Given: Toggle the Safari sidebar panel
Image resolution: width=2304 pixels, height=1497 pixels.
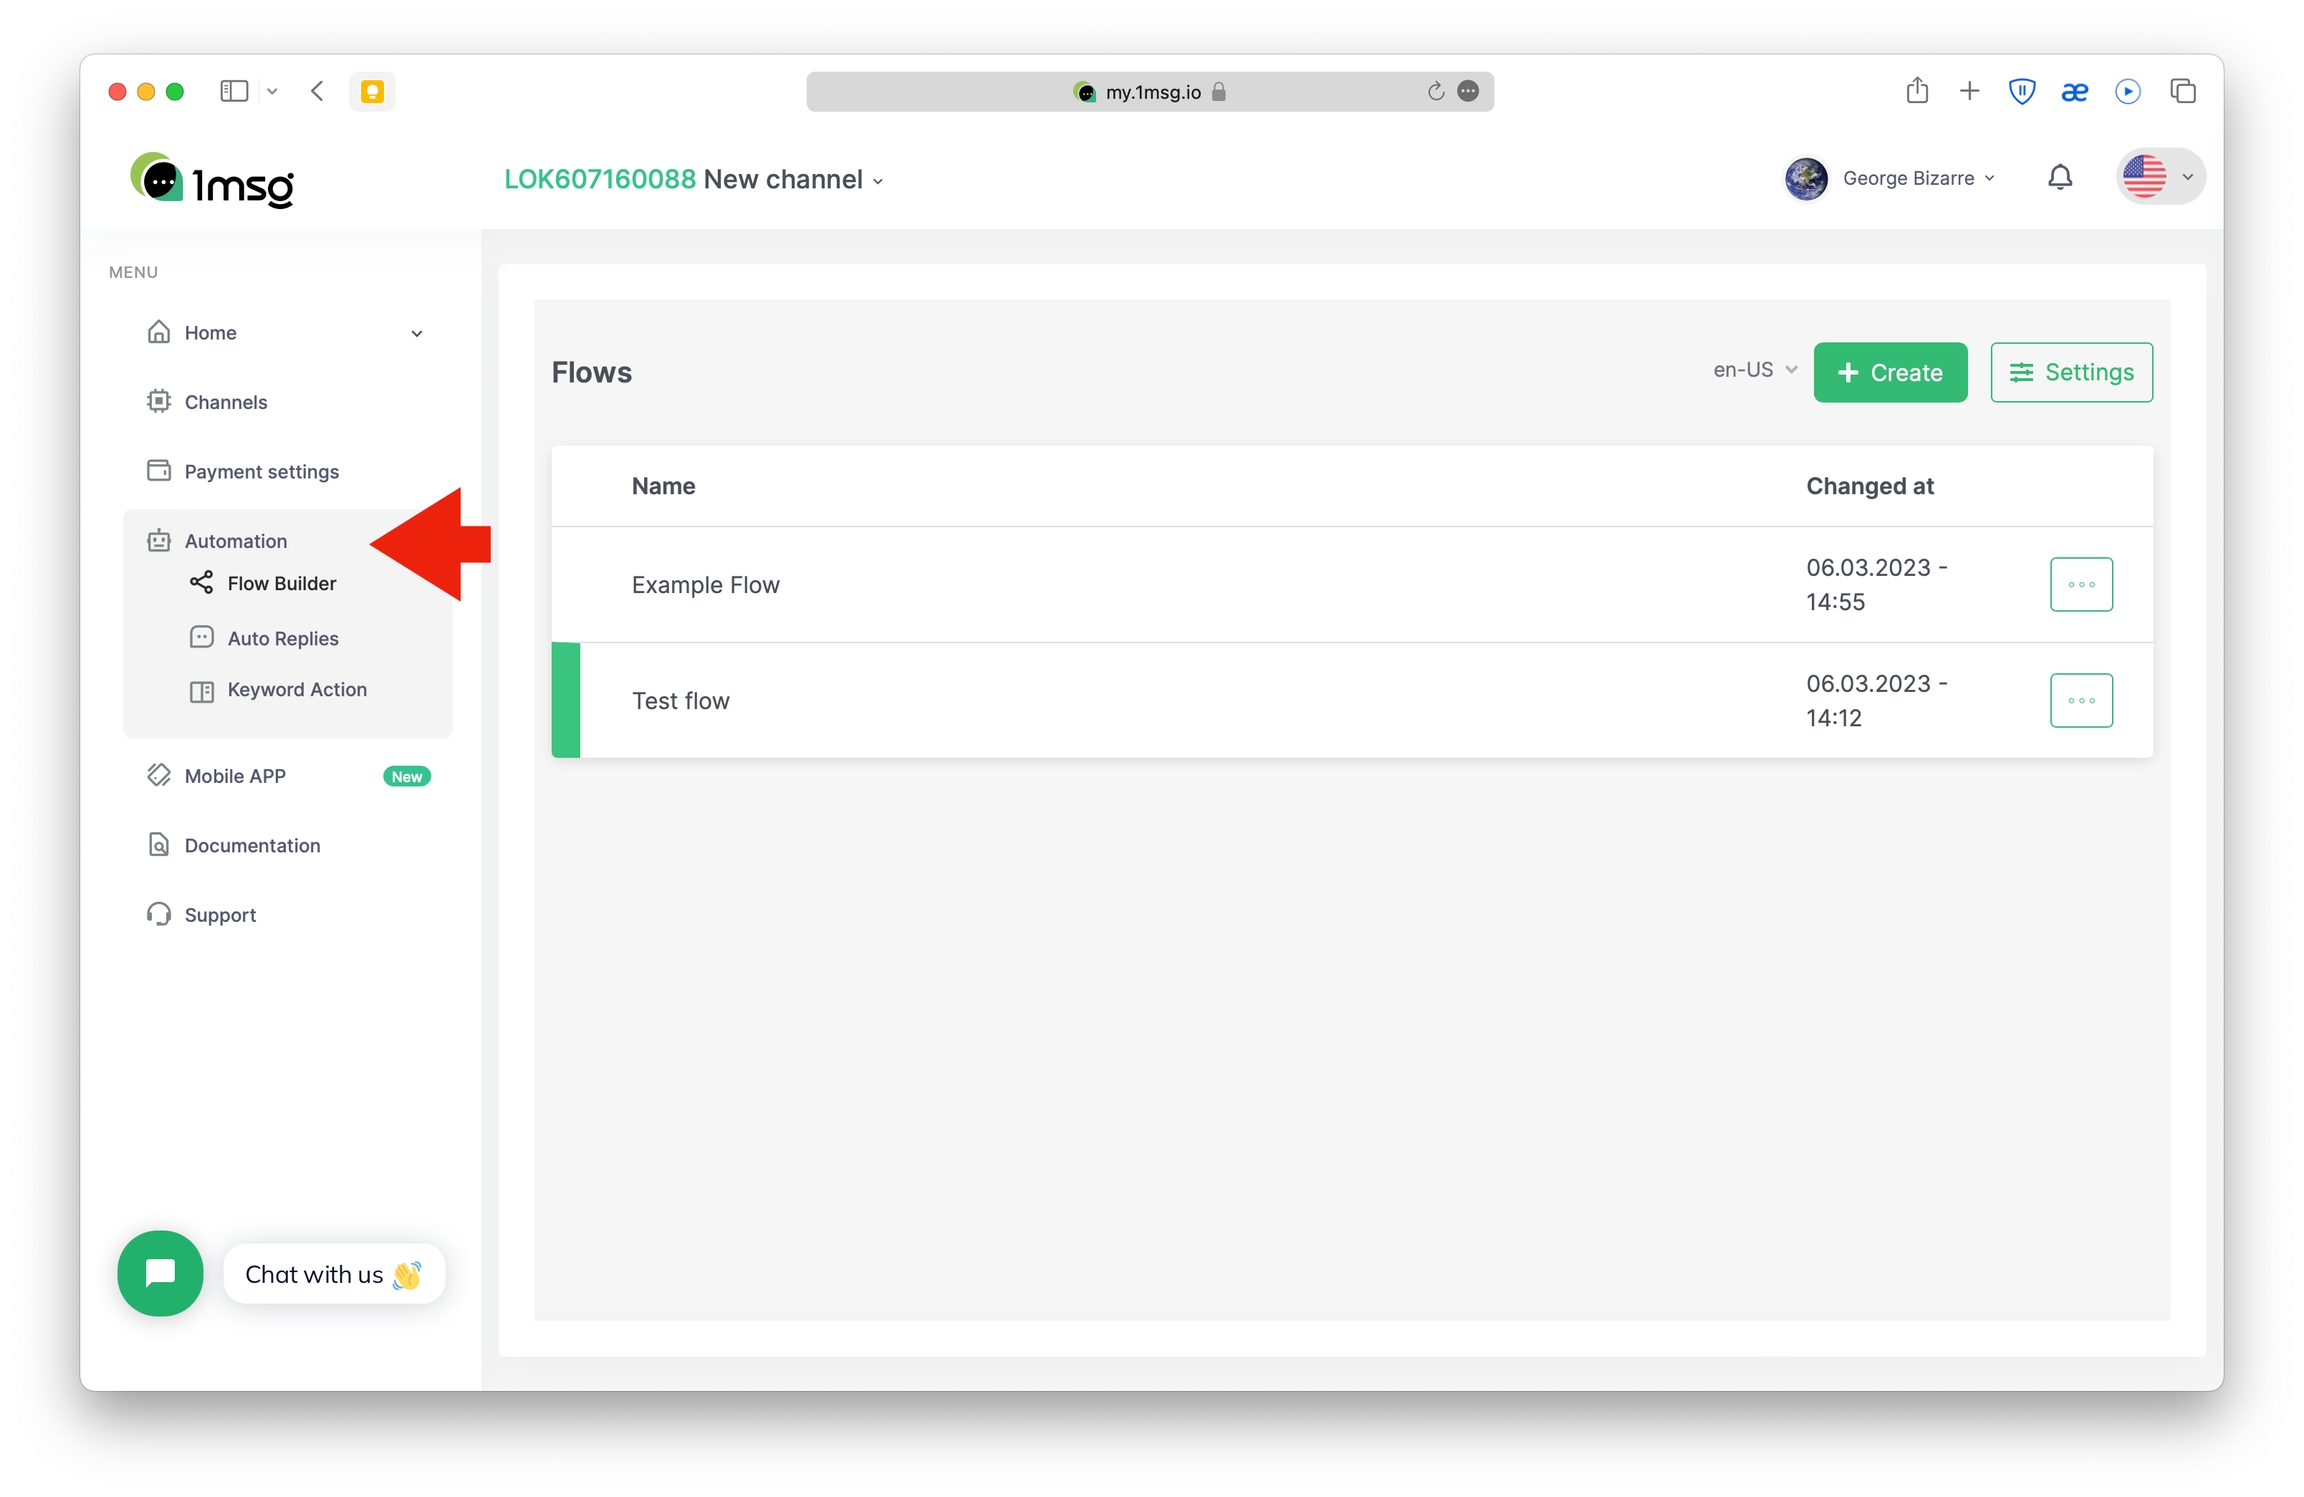Looking at the screenshot, I should click(x=233, y=91).
